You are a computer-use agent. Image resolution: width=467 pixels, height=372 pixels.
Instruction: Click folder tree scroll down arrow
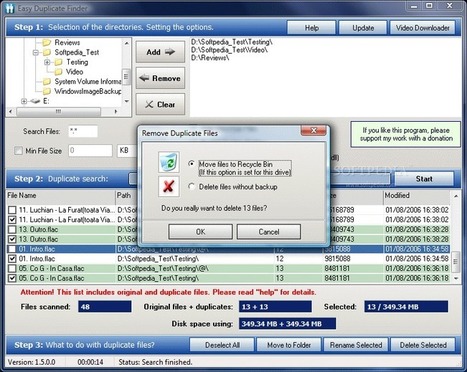pos(126,101)
